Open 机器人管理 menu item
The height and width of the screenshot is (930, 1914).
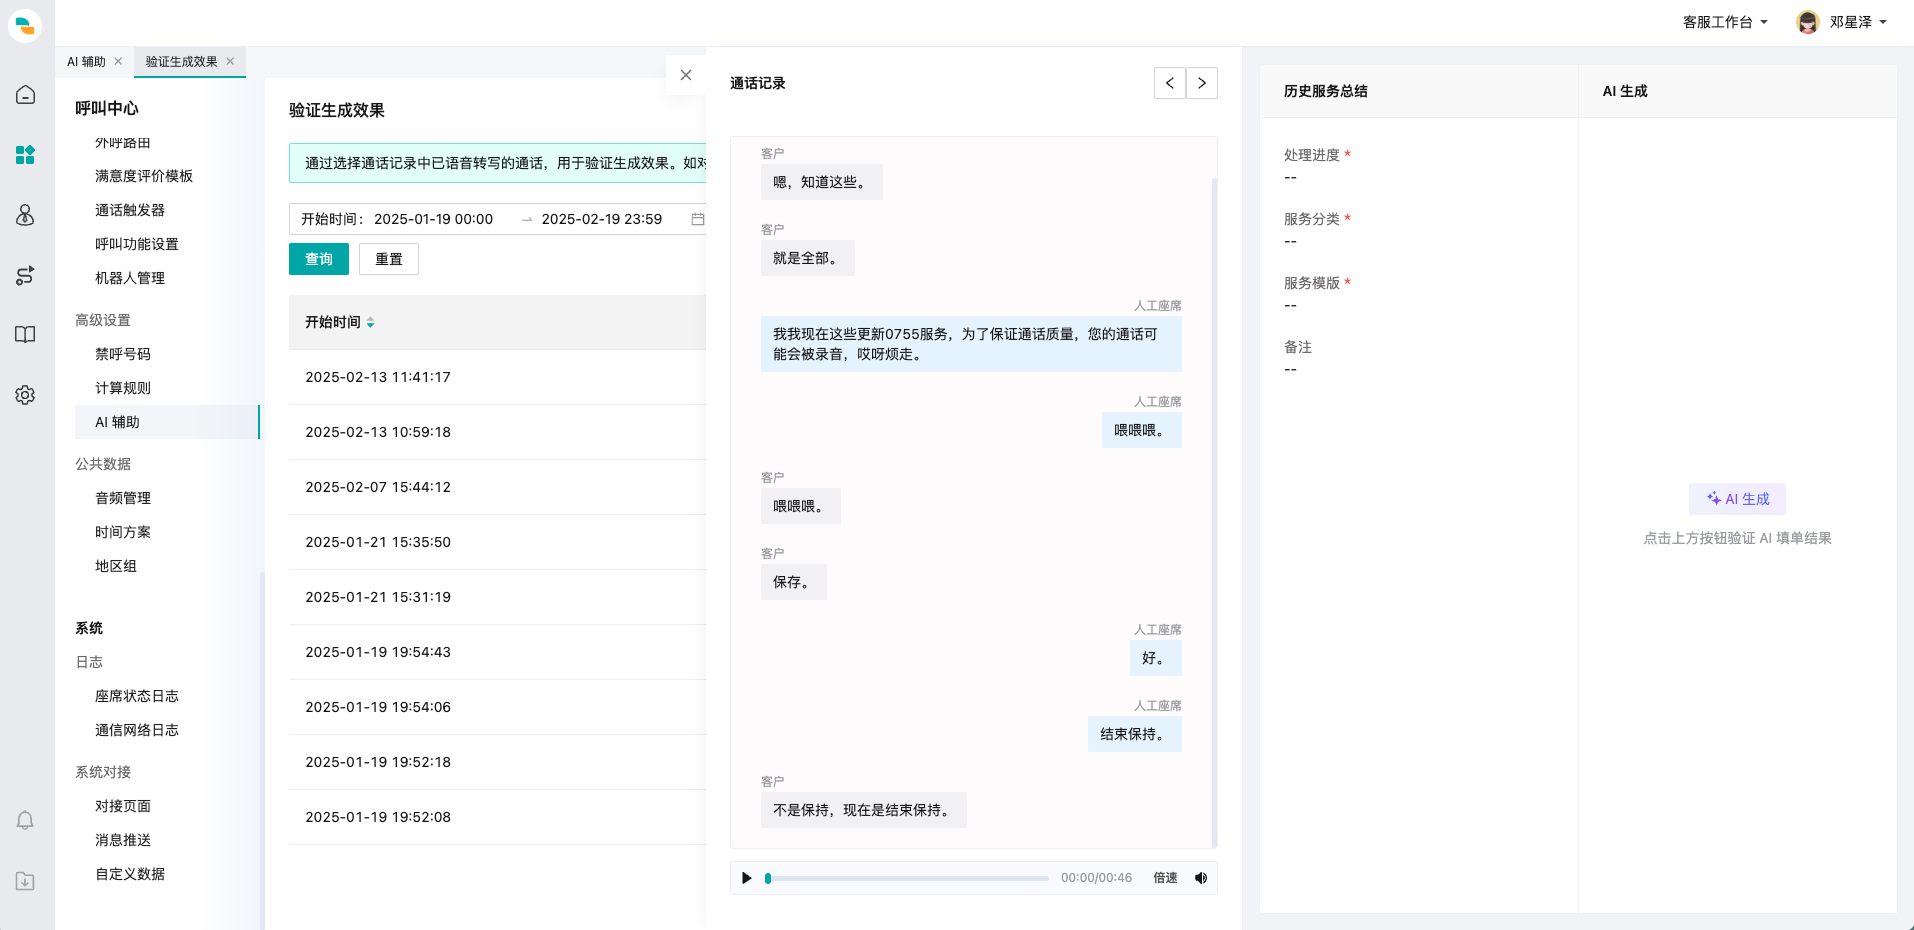(x=130, y=278)
